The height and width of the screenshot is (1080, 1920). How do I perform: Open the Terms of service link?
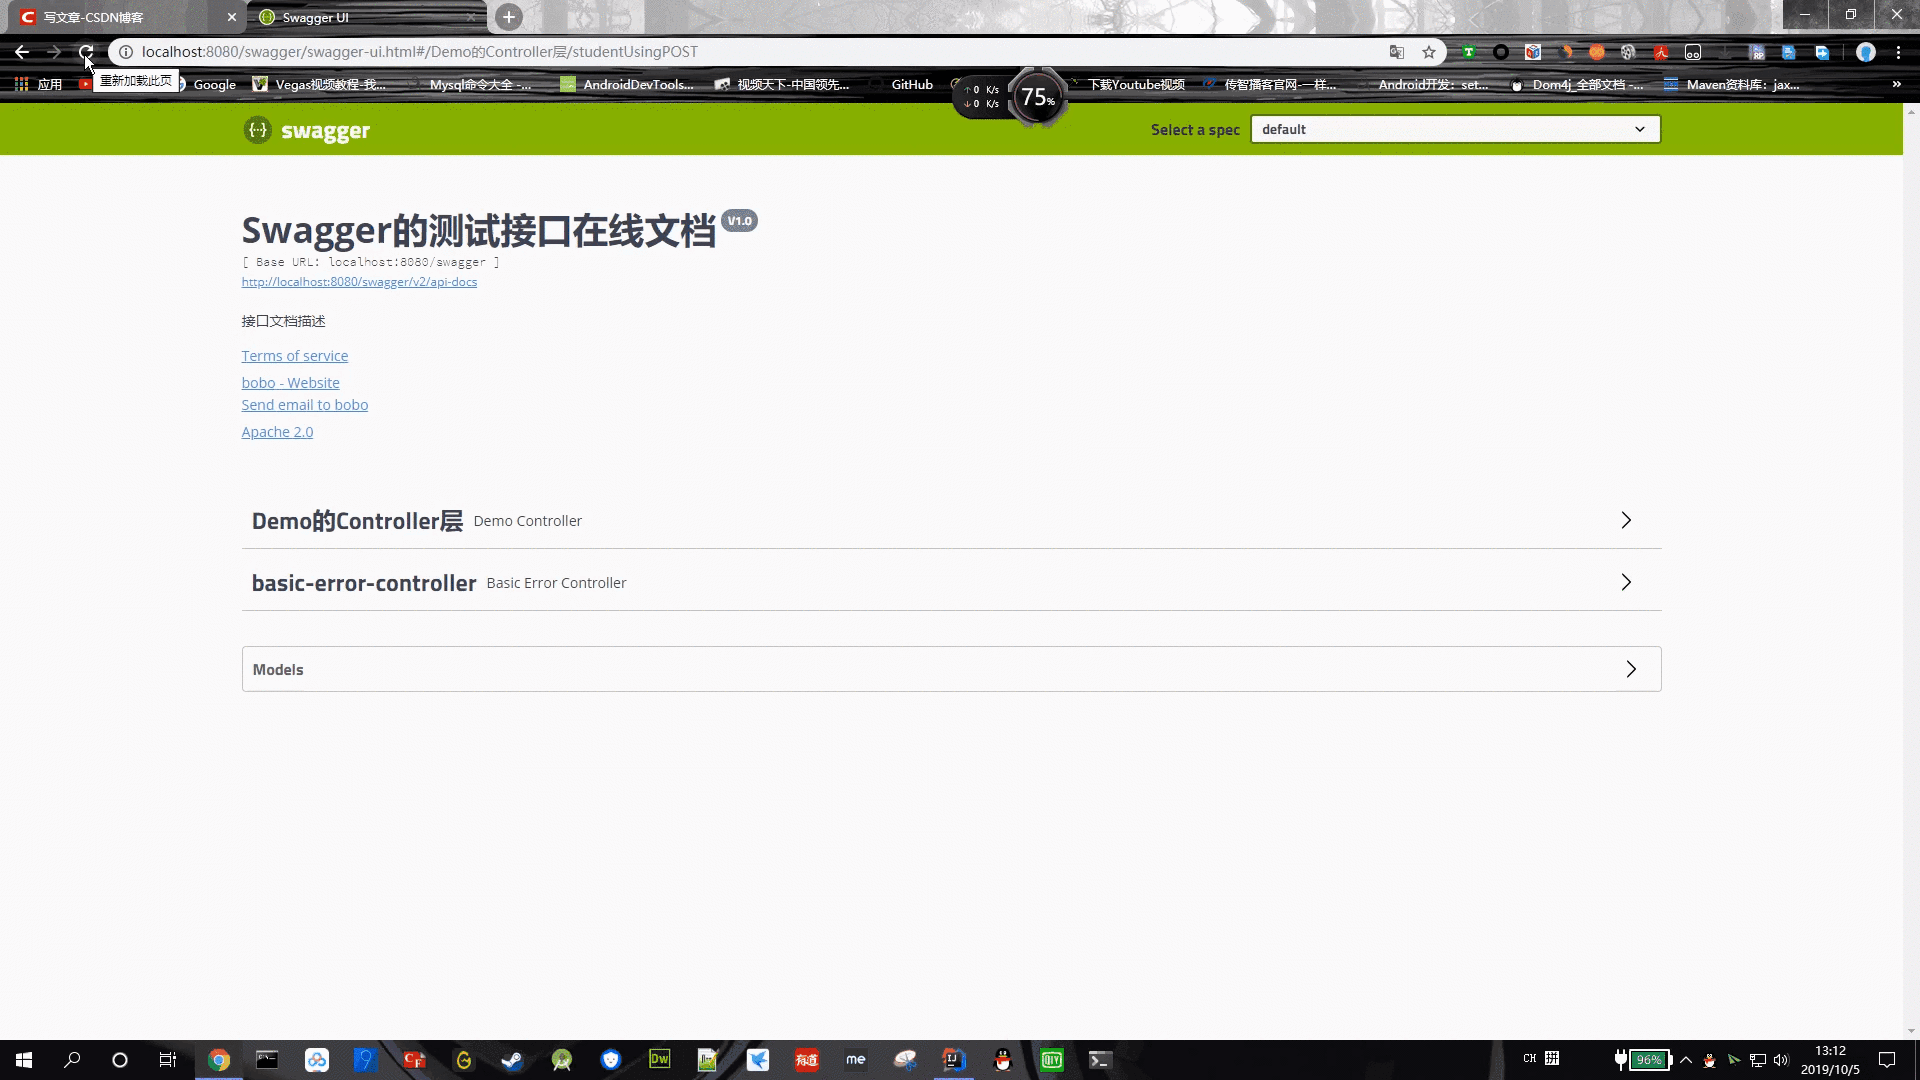294,356
